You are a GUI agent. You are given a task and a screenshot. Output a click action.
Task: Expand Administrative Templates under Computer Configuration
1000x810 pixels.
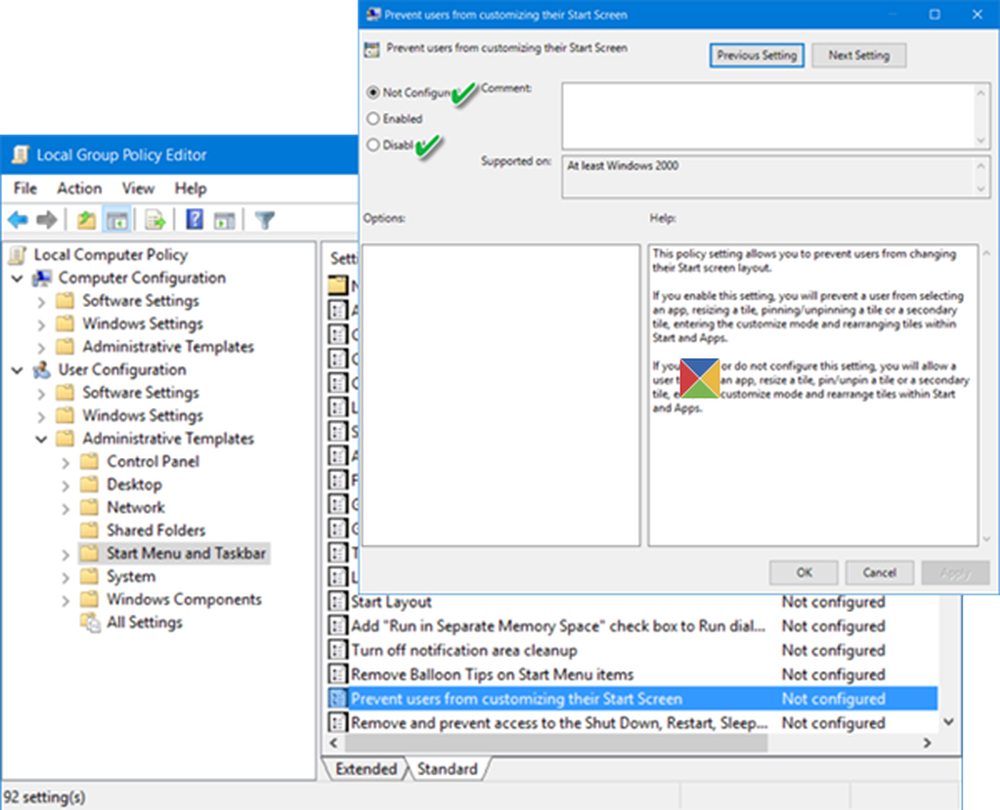pyautogui.click(x=41, y=348)
